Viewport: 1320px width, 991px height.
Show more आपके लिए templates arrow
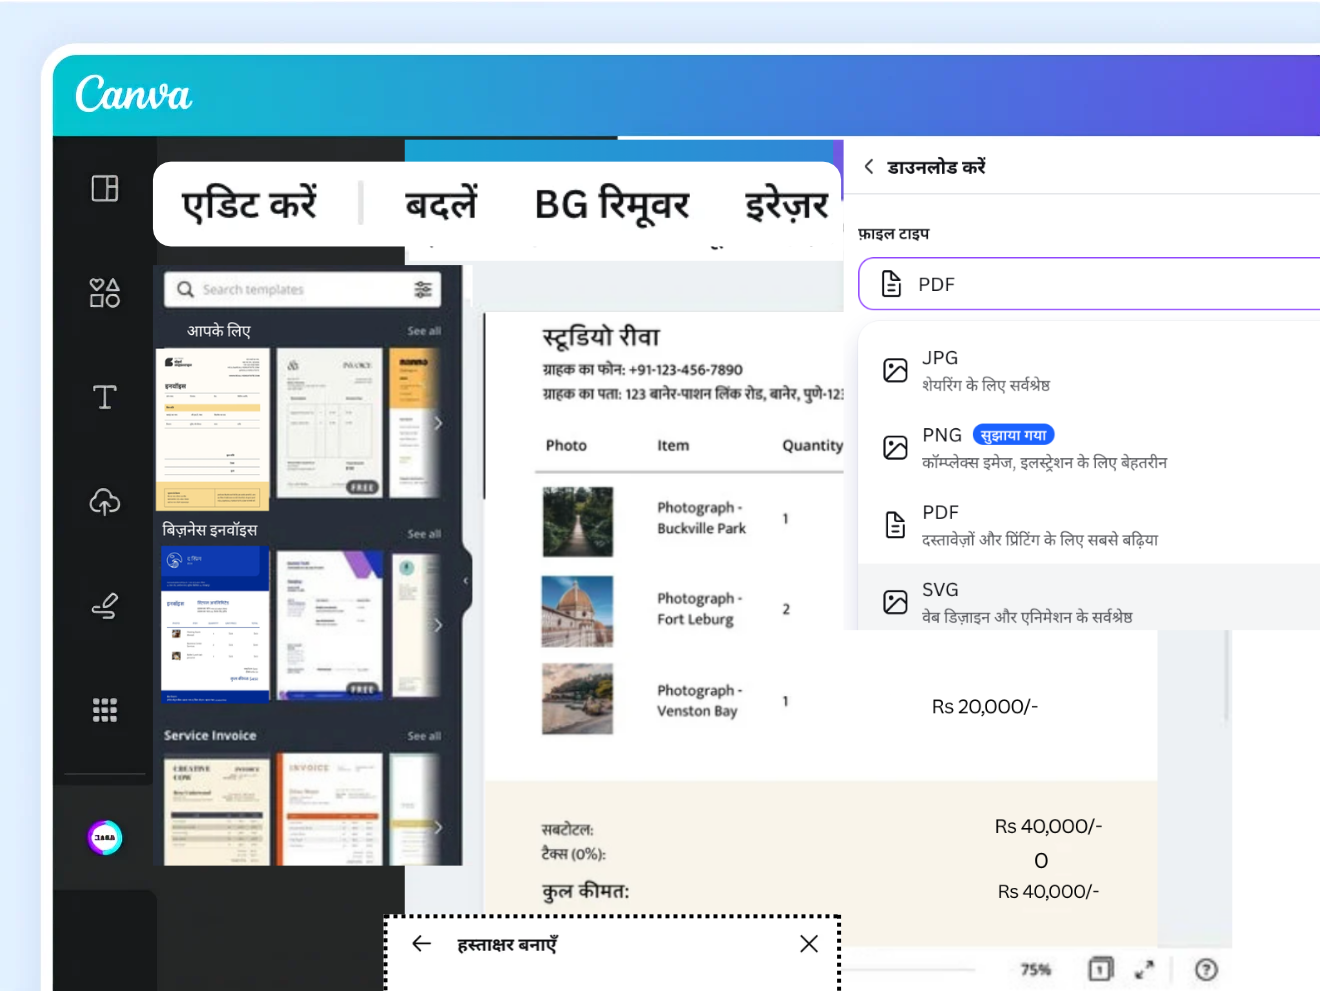[x=437, y=423]
